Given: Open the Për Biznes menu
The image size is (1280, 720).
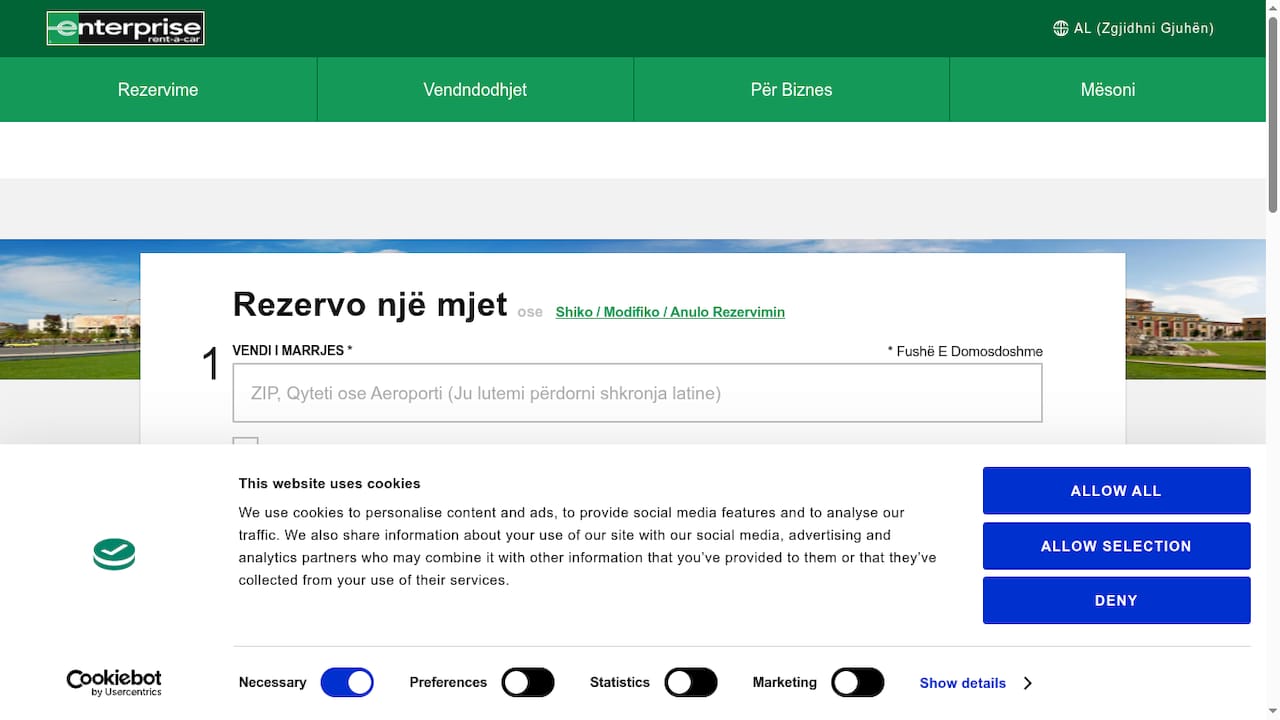Looking at the screenshot, I should pos(791,89).
